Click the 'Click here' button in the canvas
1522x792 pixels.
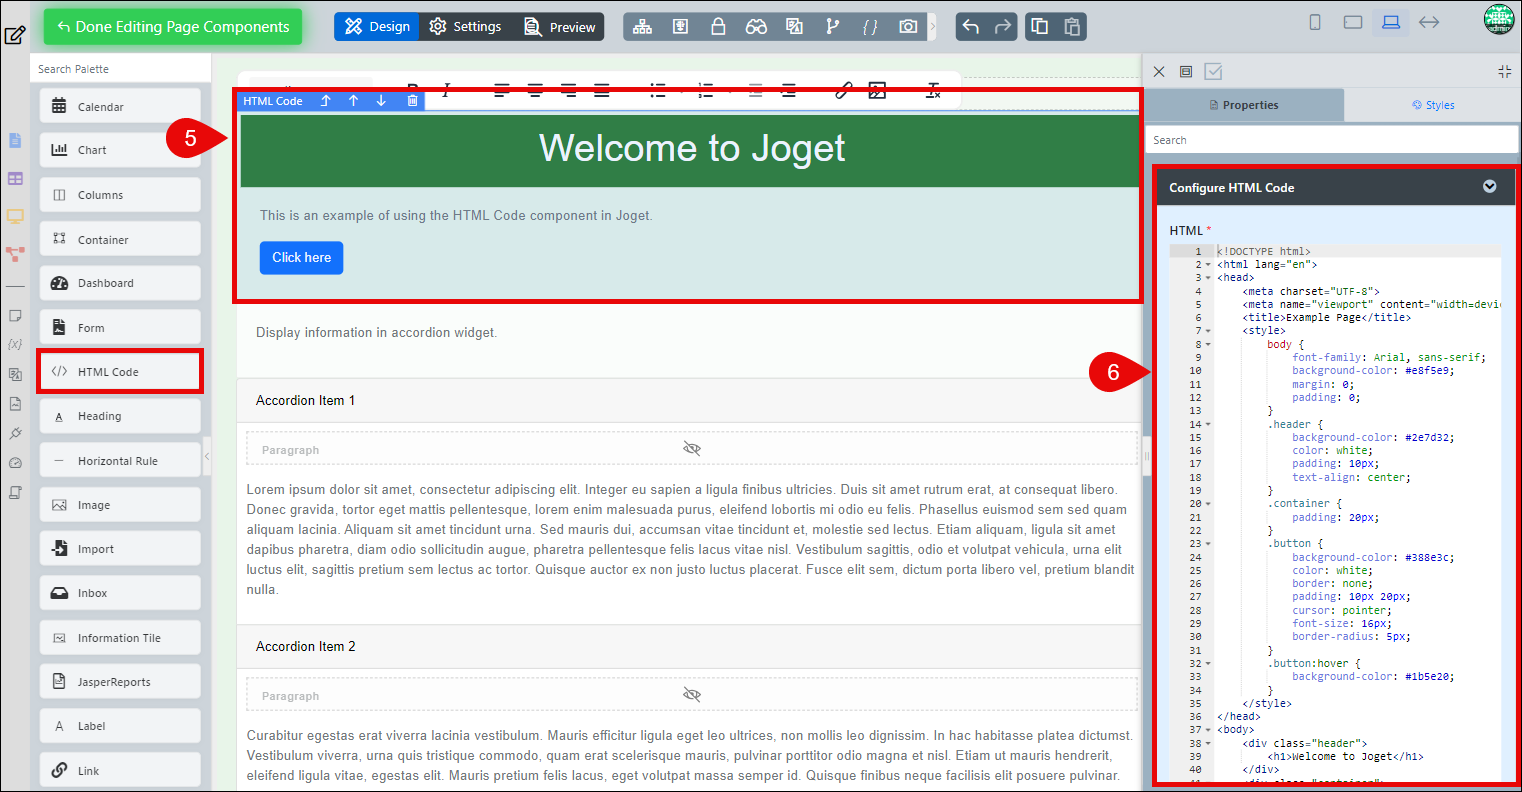[x=302, y=257]
